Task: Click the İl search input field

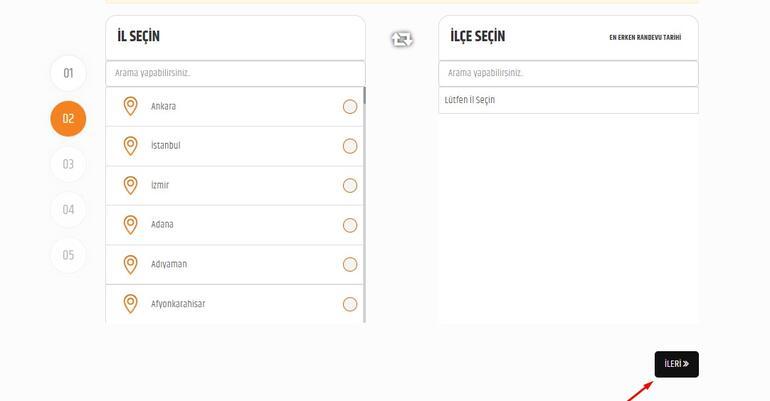Action: click(235, 73)
